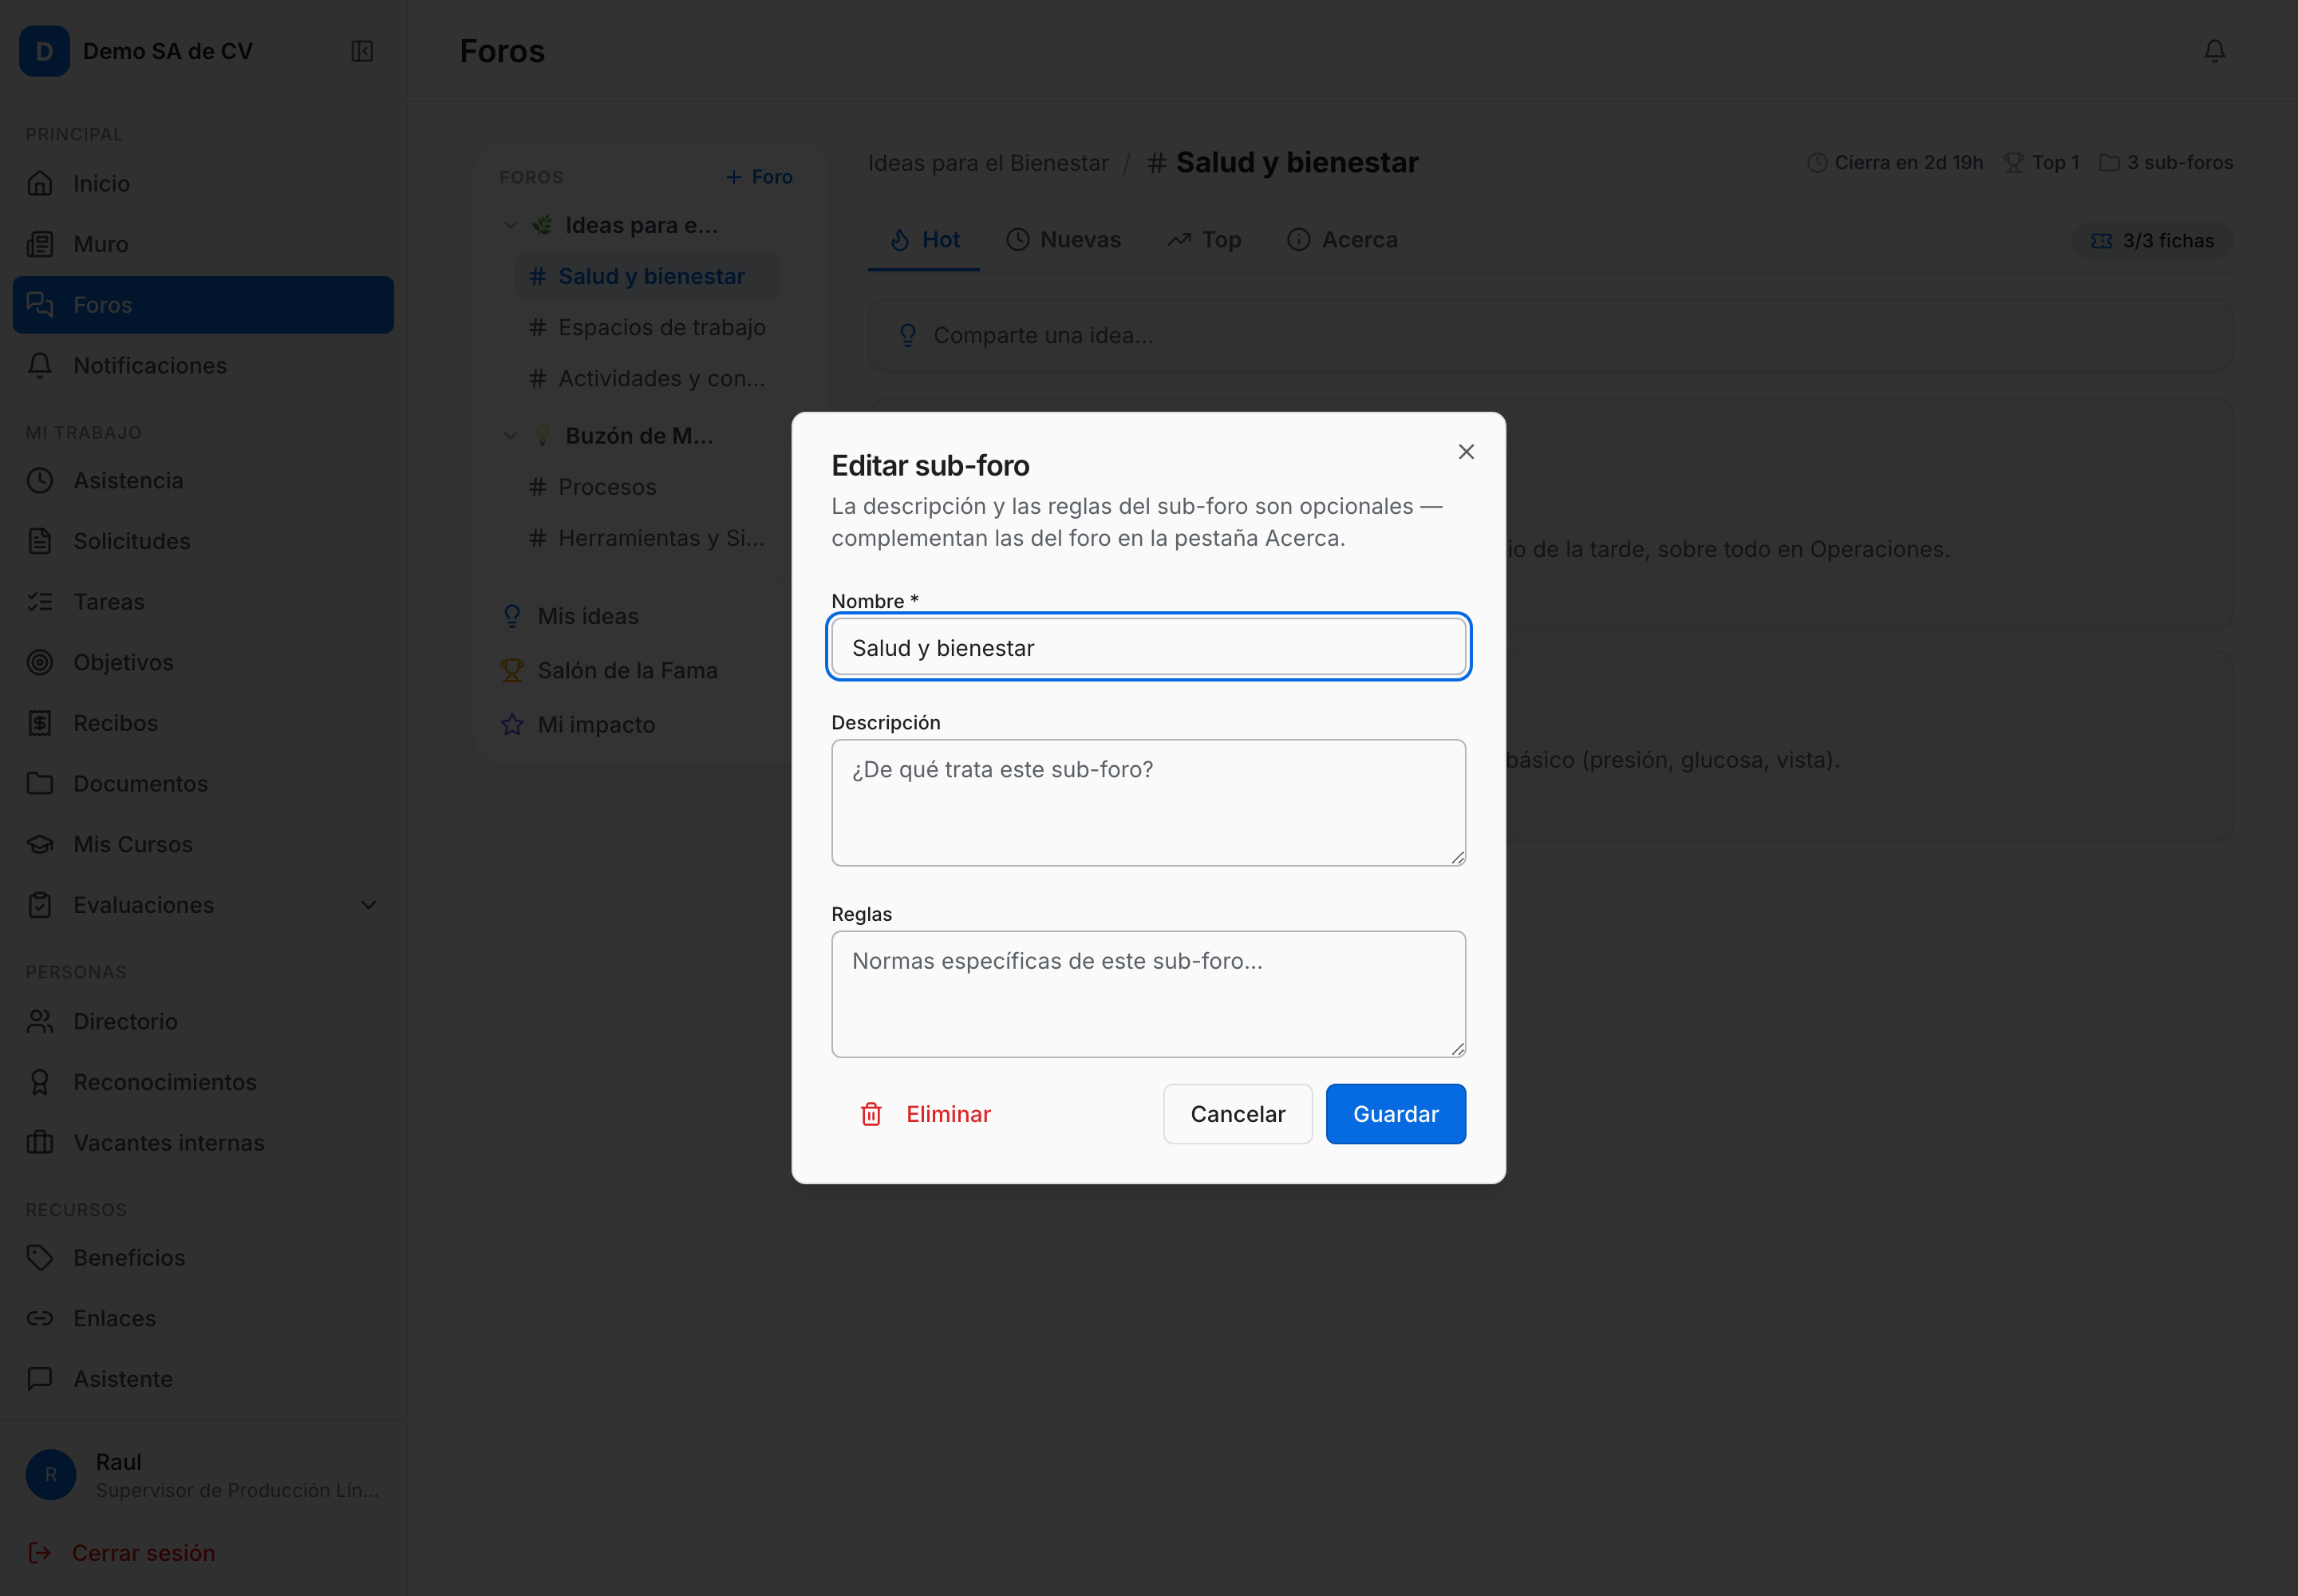
Task: Open Salón de la Fama trophy icon
Action: (512, 670)
